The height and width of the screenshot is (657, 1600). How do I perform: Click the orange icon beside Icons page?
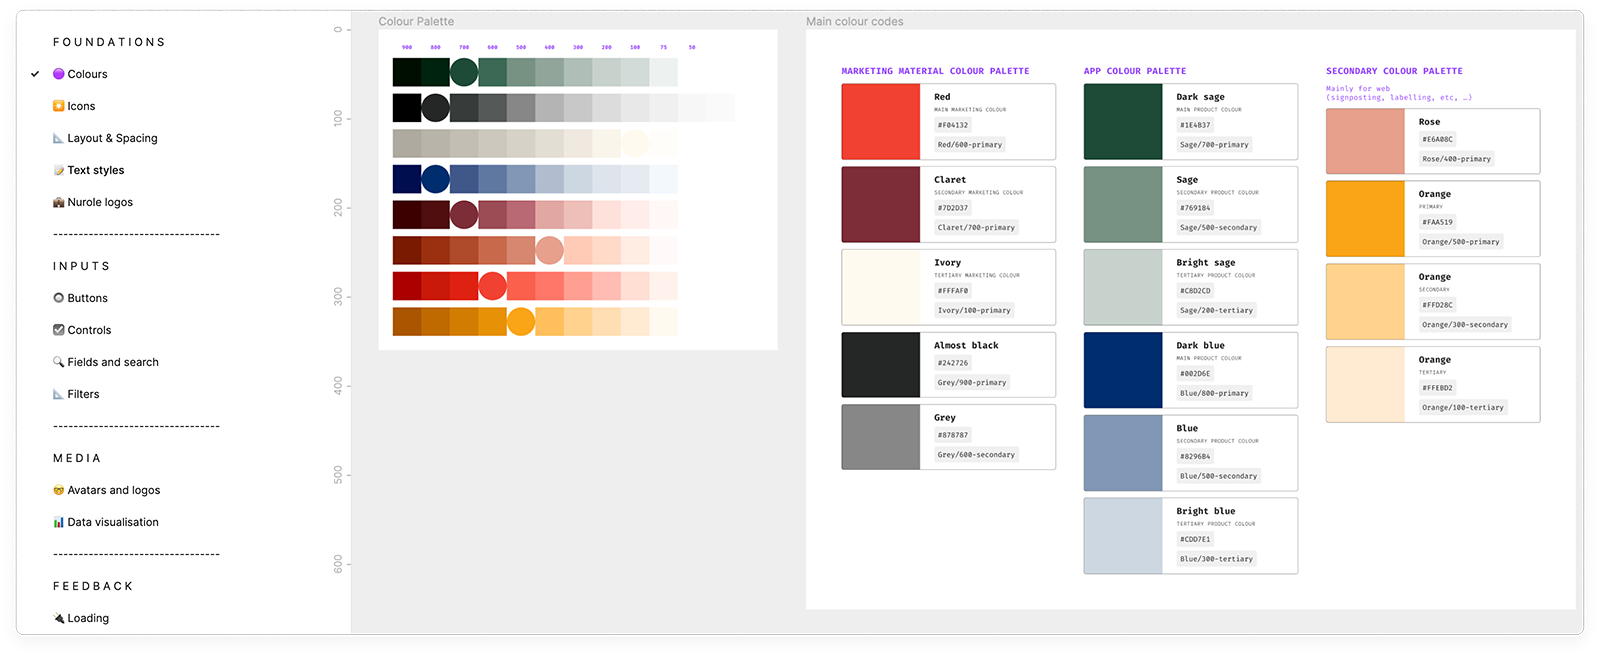[58, 106]
